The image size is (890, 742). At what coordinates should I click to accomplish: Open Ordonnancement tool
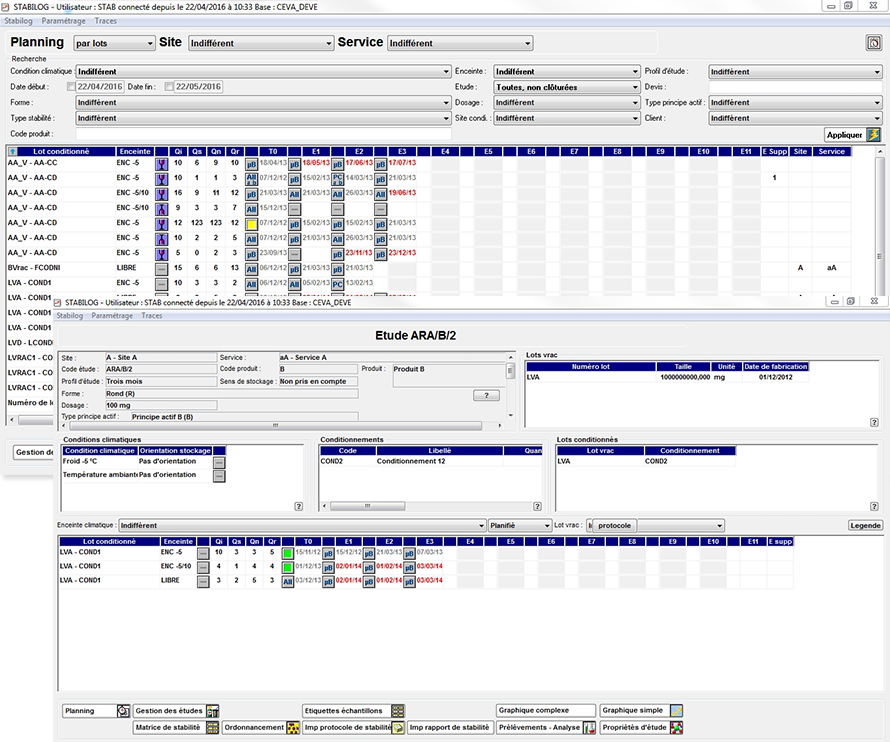point(261,727)
